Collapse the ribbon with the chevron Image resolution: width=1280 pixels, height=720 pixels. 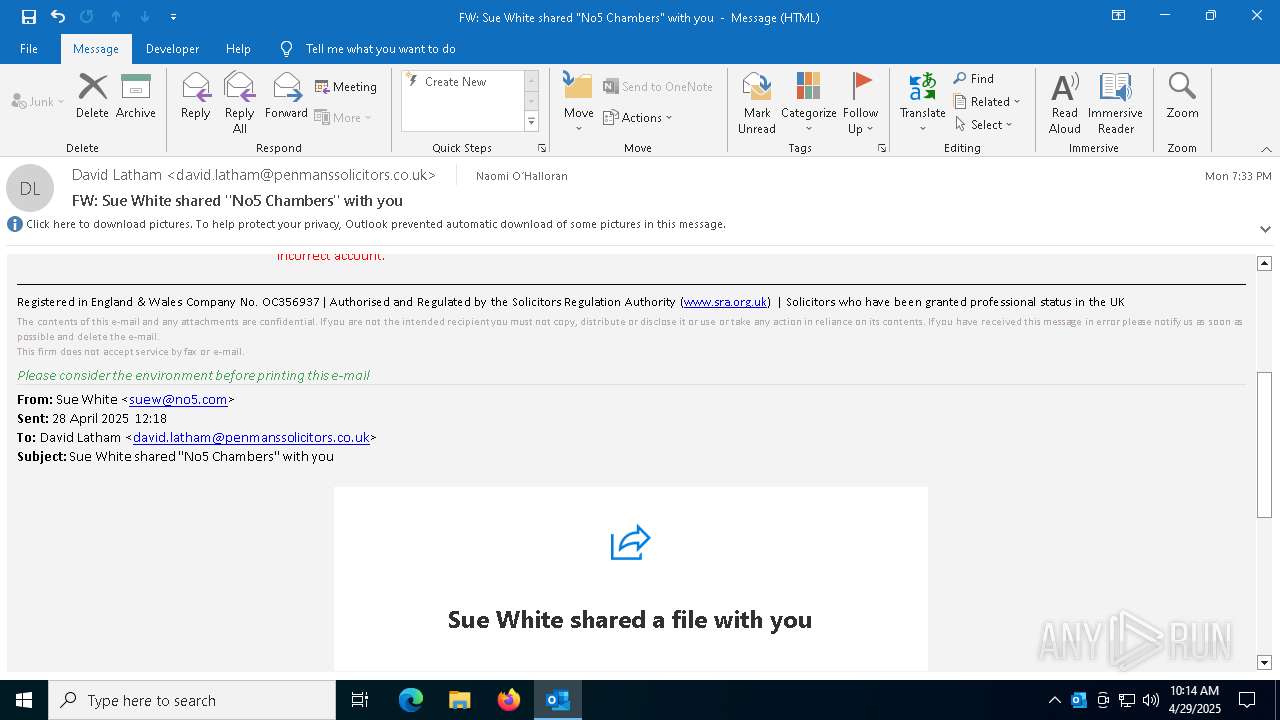(x=1265, y=149)
